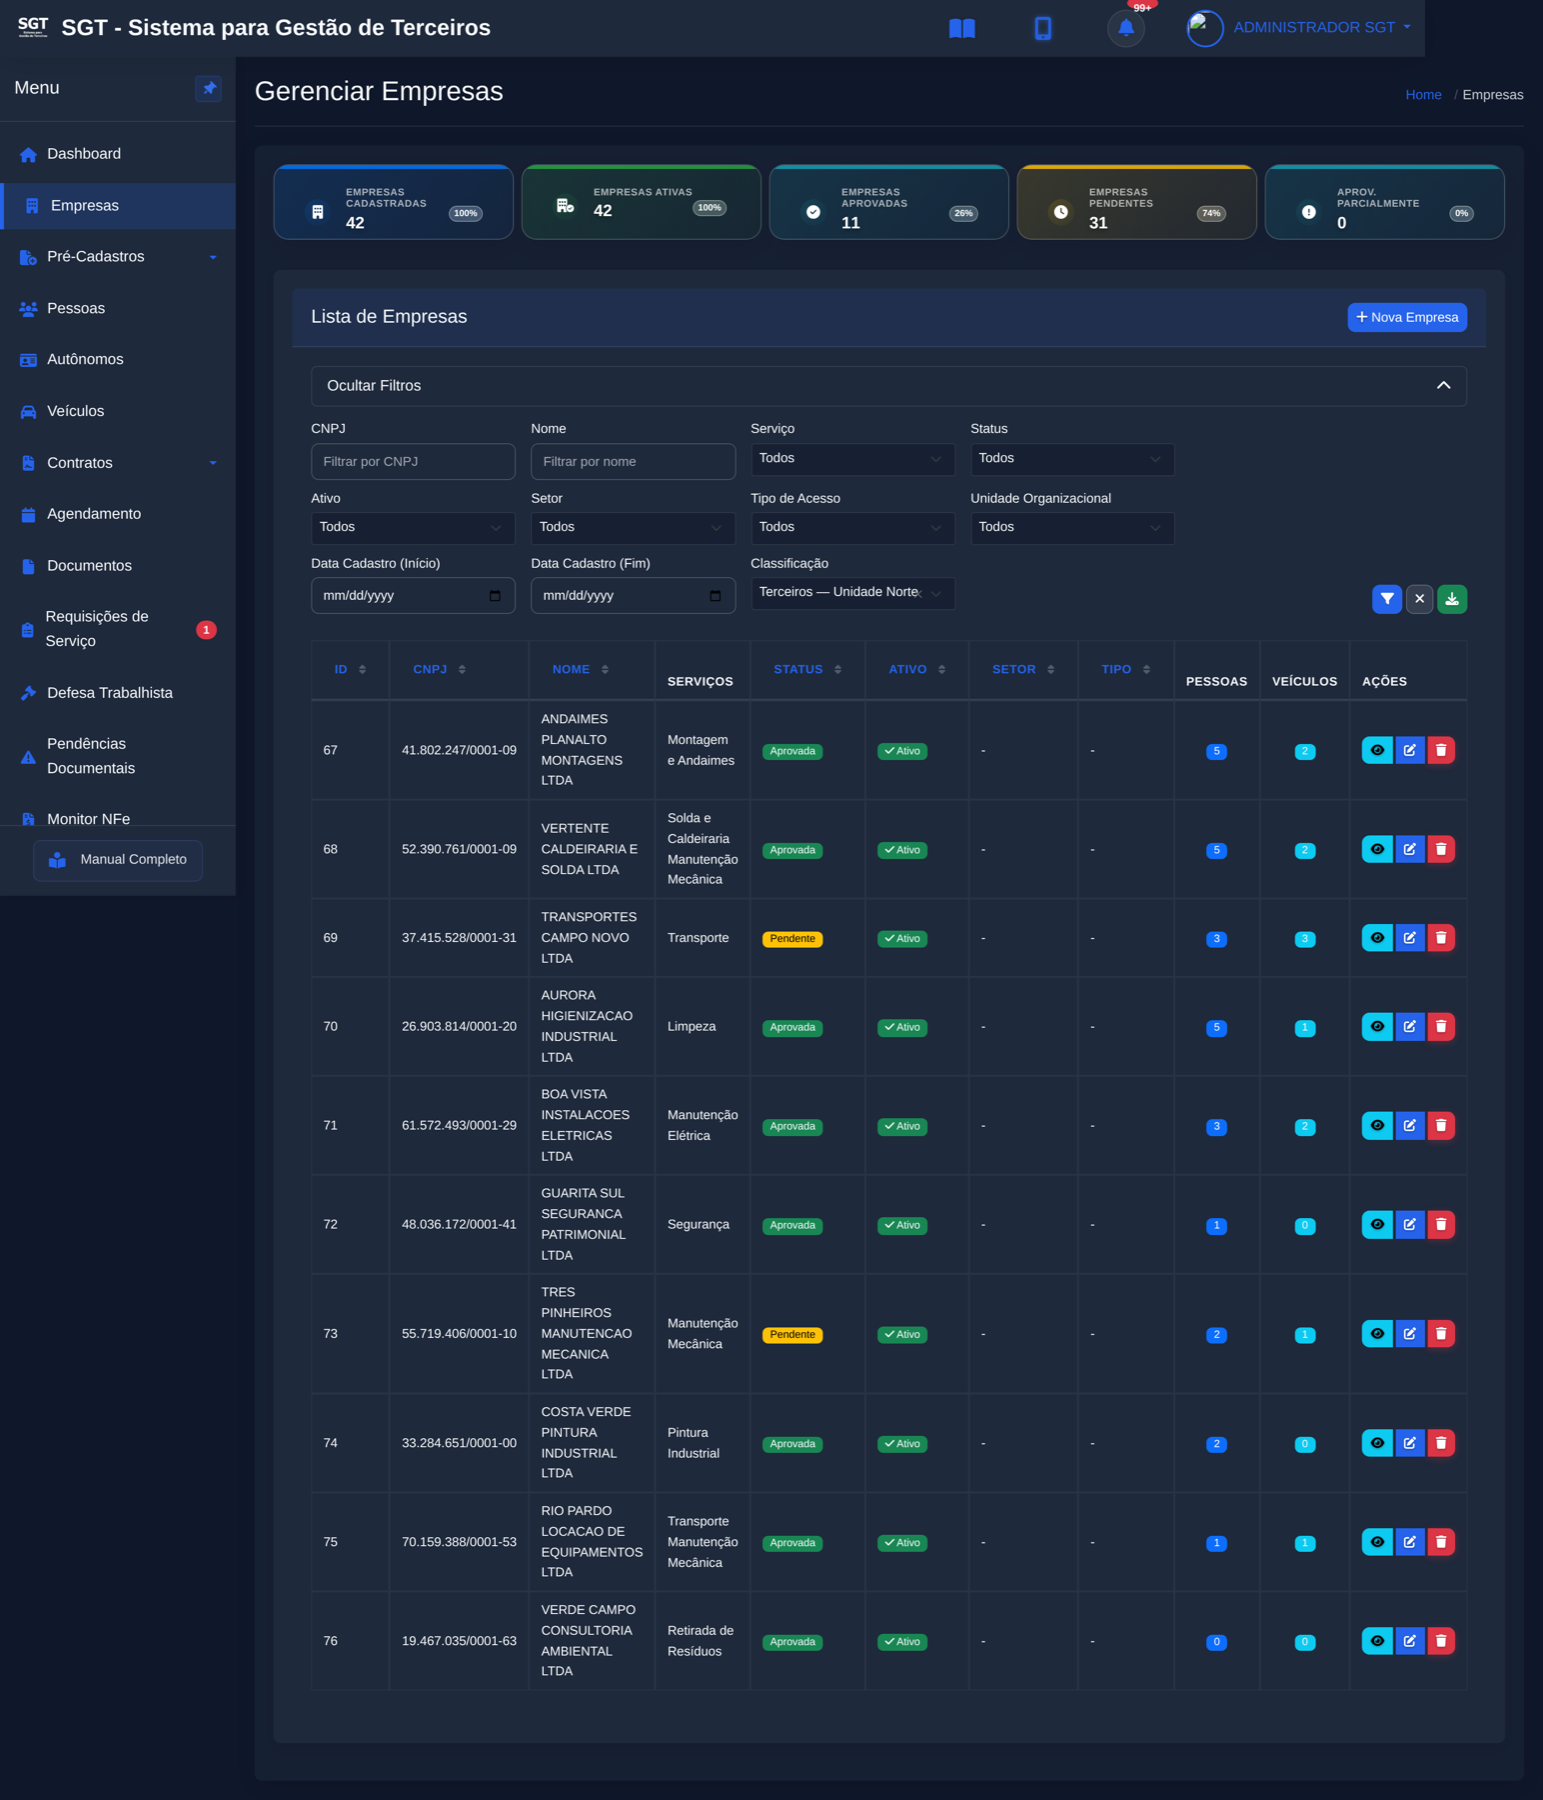Click the Nova Empresa button
Viewport: 1543px width, 1800px height.
(x=1407, y=317)
